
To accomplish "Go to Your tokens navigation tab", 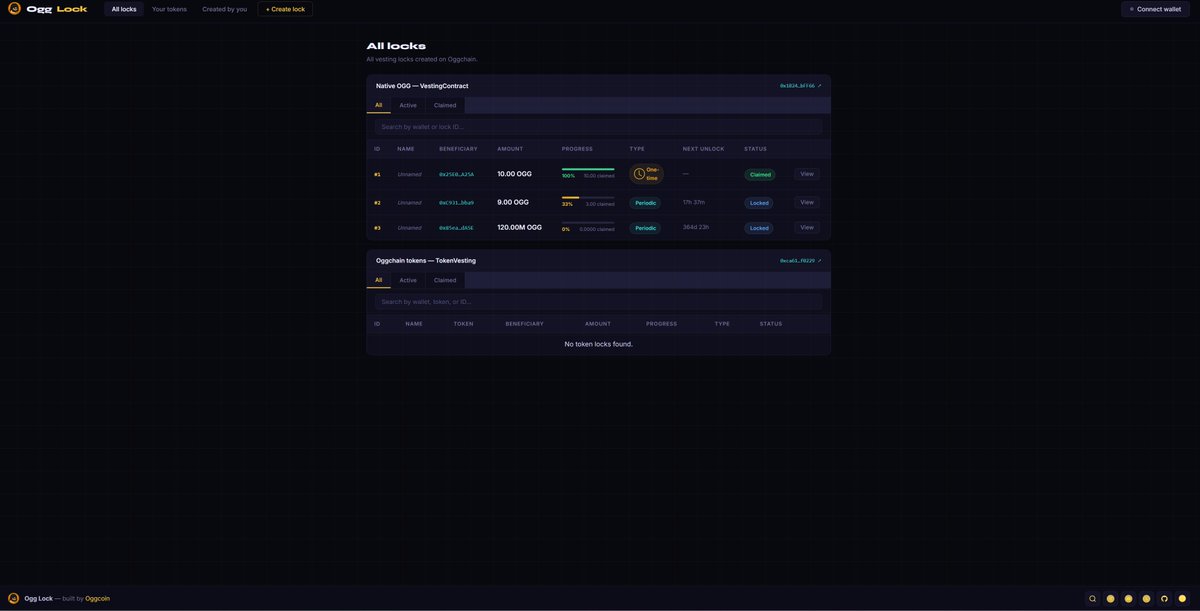I will (x=169, y=9).
